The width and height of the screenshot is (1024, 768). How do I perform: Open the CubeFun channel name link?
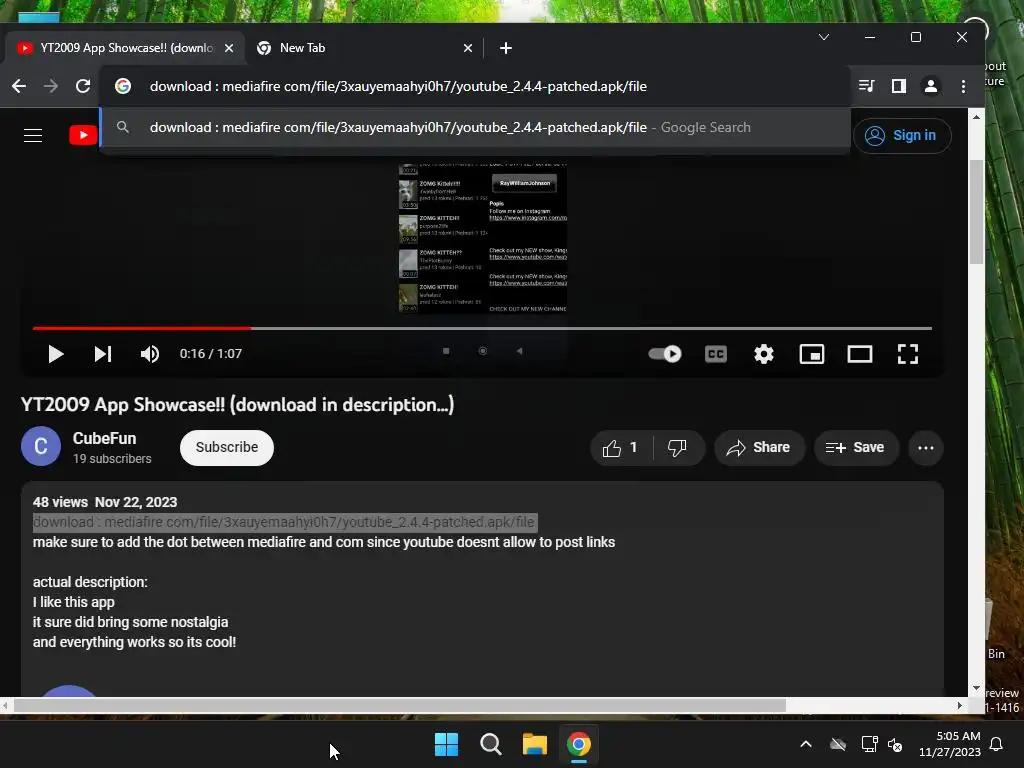click(104, 438)
